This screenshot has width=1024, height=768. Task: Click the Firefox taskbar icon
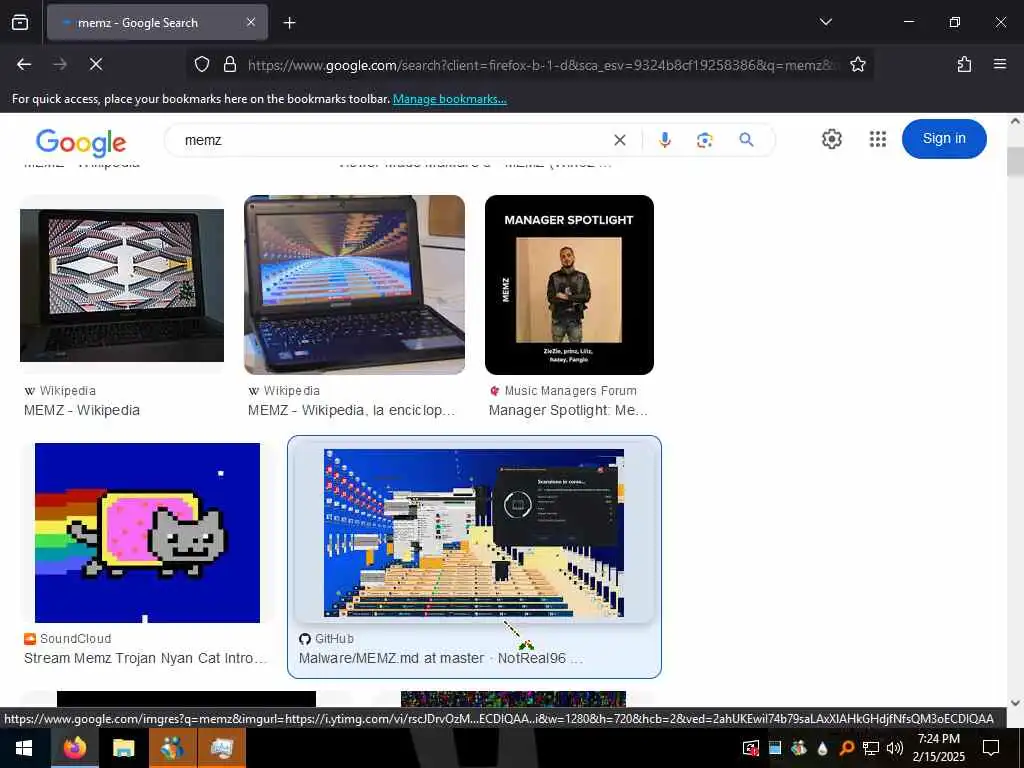point(74,748)
